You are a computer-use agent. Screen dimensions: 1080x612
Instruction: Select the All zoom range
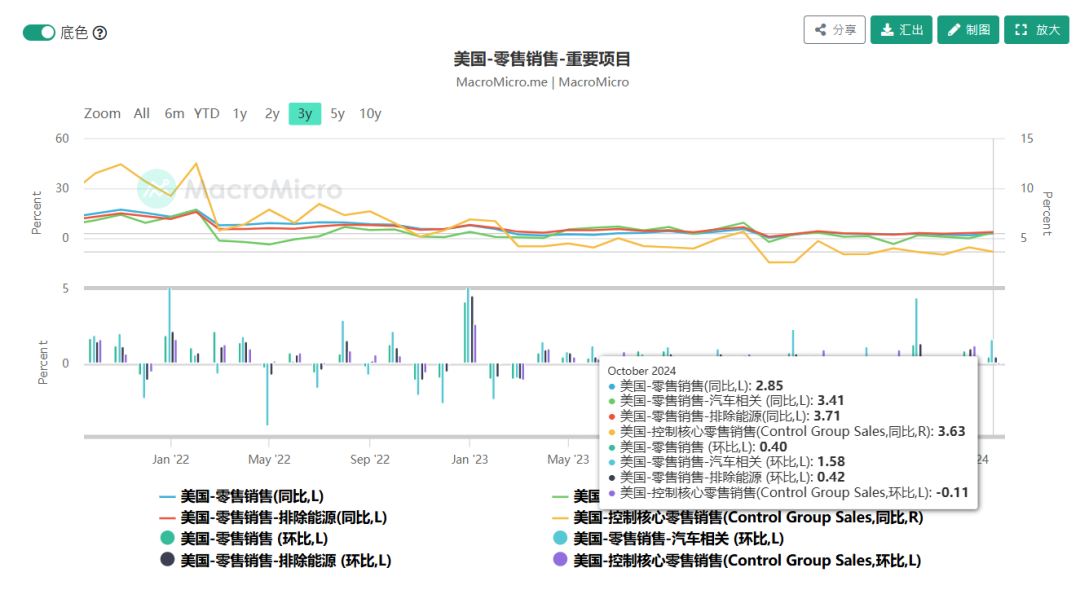coord(142,114)
